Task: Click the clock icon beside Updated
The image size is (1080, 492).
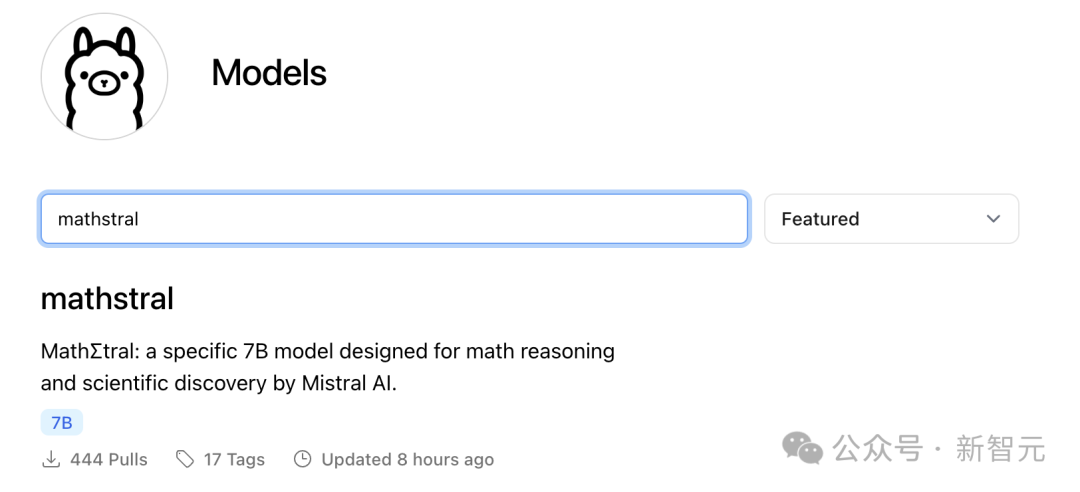Action: pos(302,459)
